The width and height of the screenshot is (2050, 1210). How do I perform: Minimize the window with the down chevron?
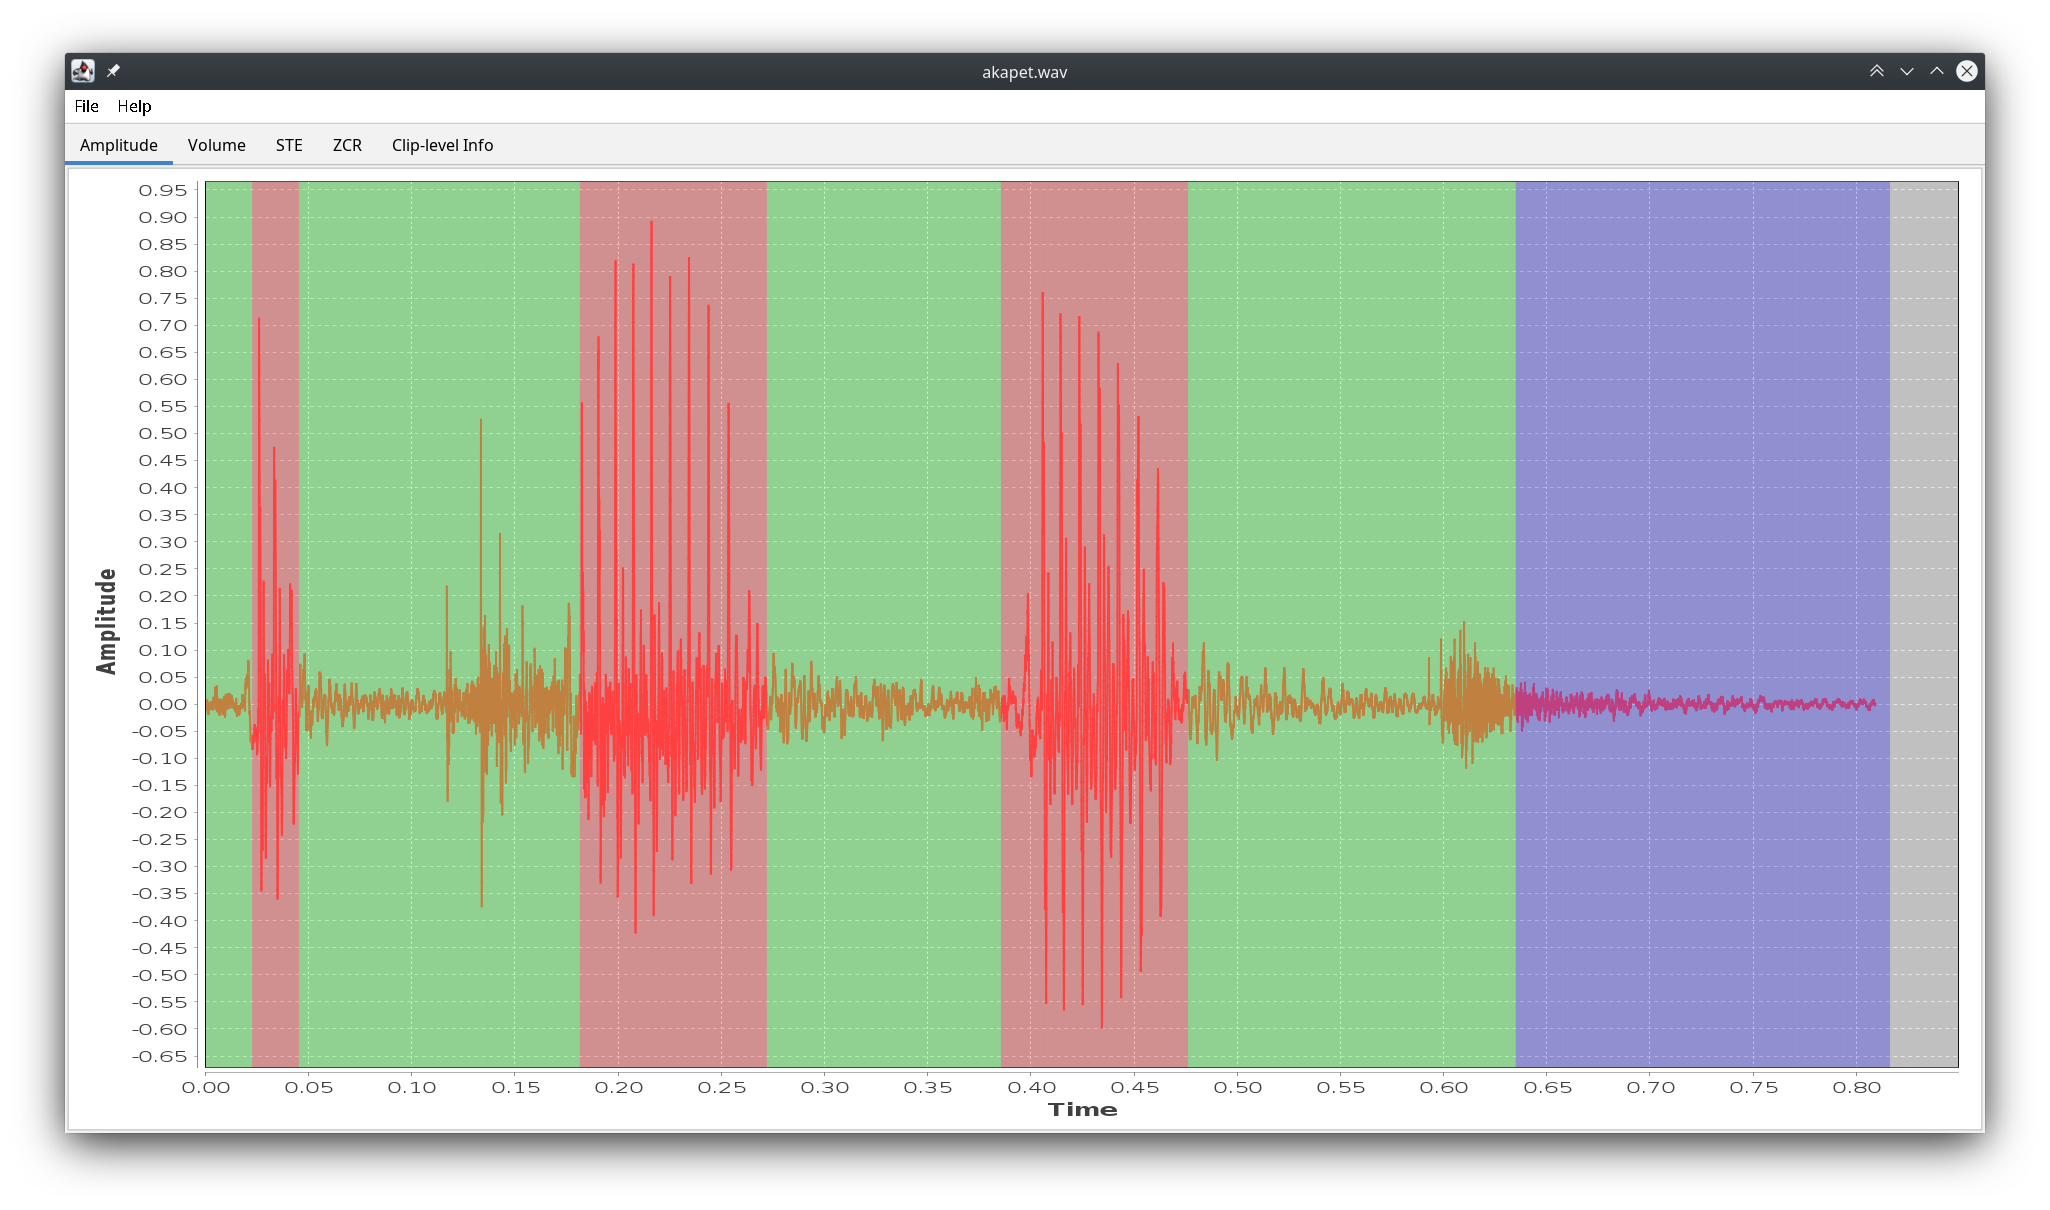click(1906, 71)
